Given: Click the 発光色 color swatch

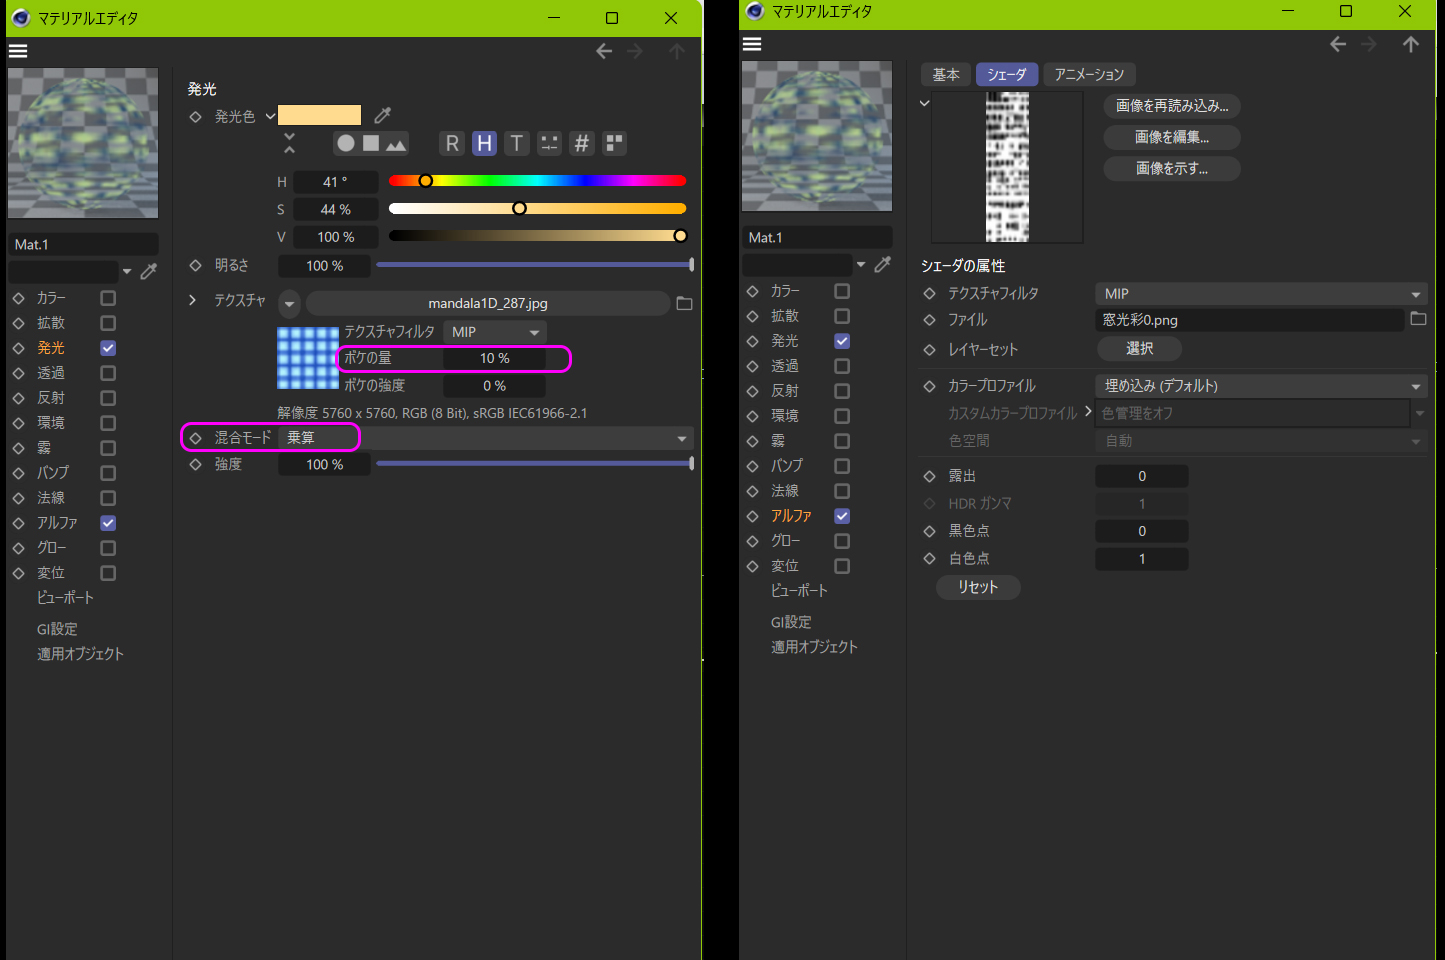Looking at the screenshot, I should 319,116.
